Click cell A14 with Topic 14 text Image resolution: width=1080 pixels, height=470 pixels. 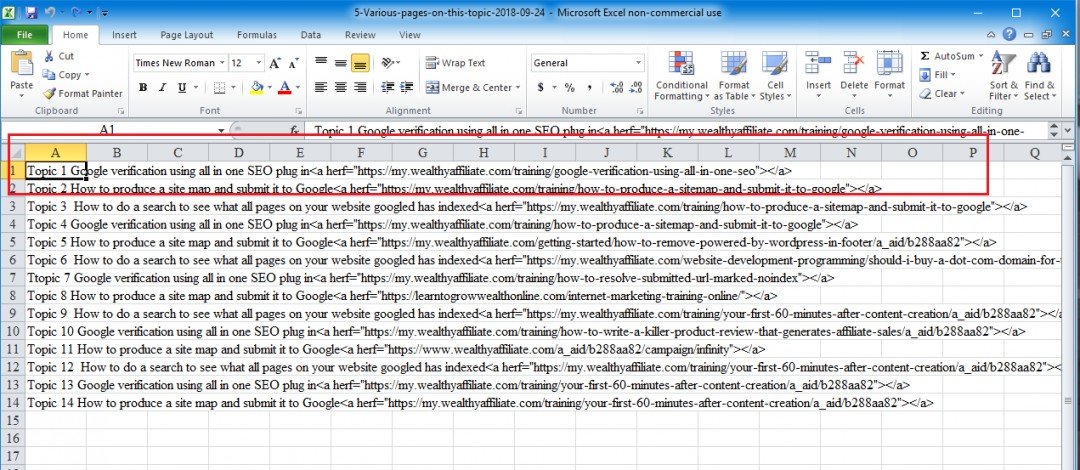(x=56, y=402)
